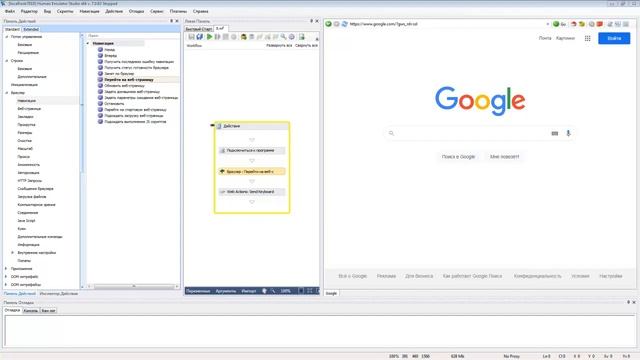
Task: Expand the 'Внутренние настройки' node
Action: click(x=13, y=253)
